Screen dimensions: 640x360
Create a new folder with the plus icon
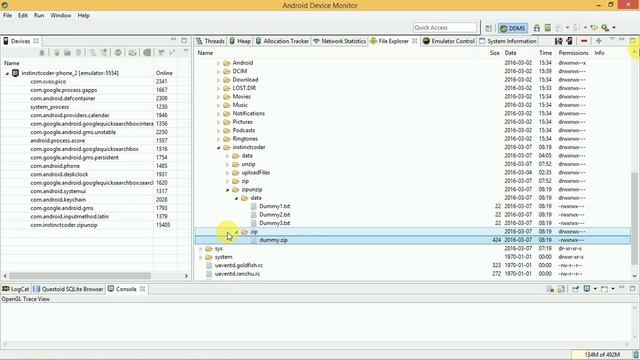[x=598, y=41]
